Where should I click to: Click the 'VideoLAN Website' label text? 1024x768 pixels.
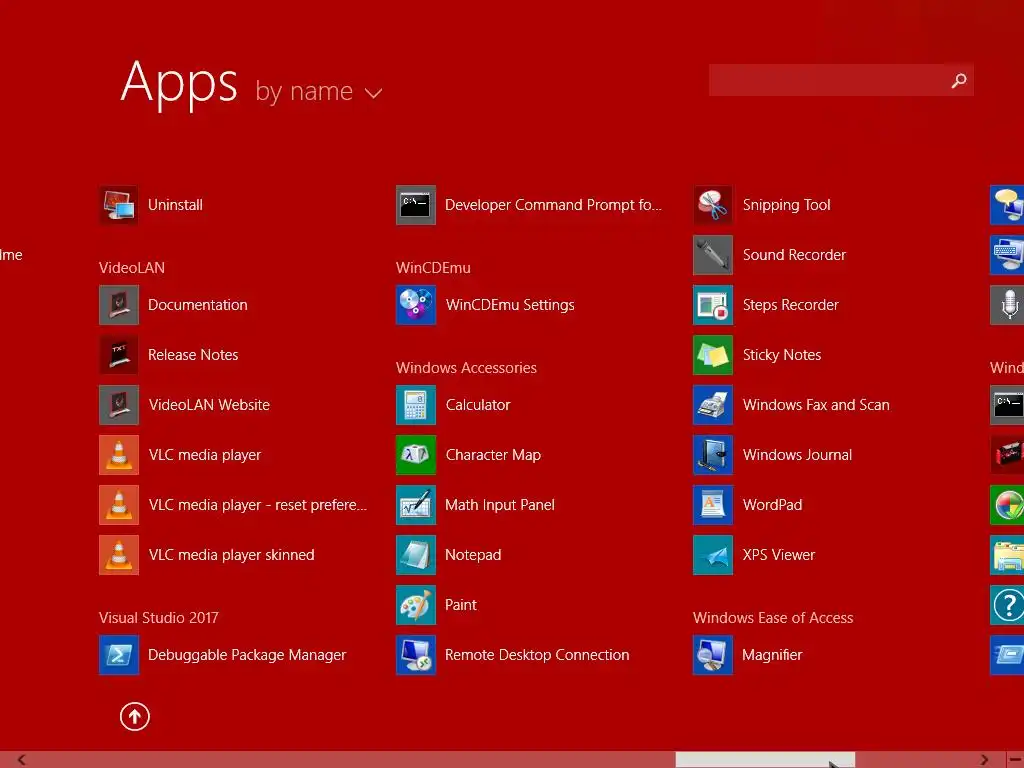coord(209,405)
